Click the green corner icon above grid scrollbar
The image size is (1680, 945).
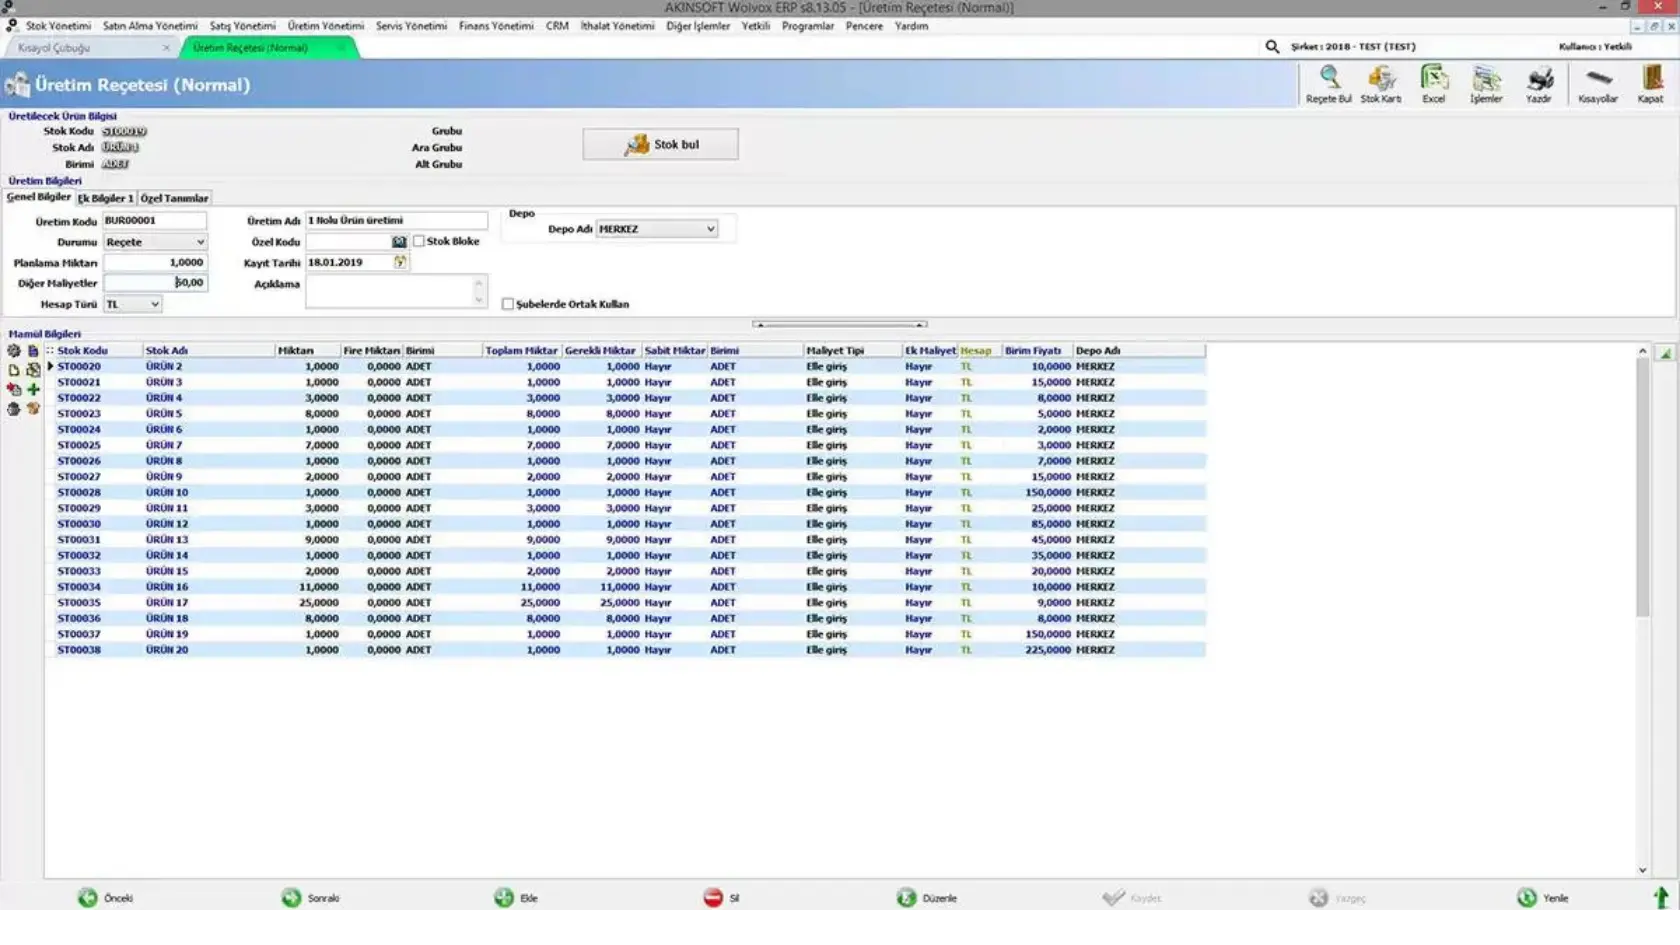[1666, 353]
